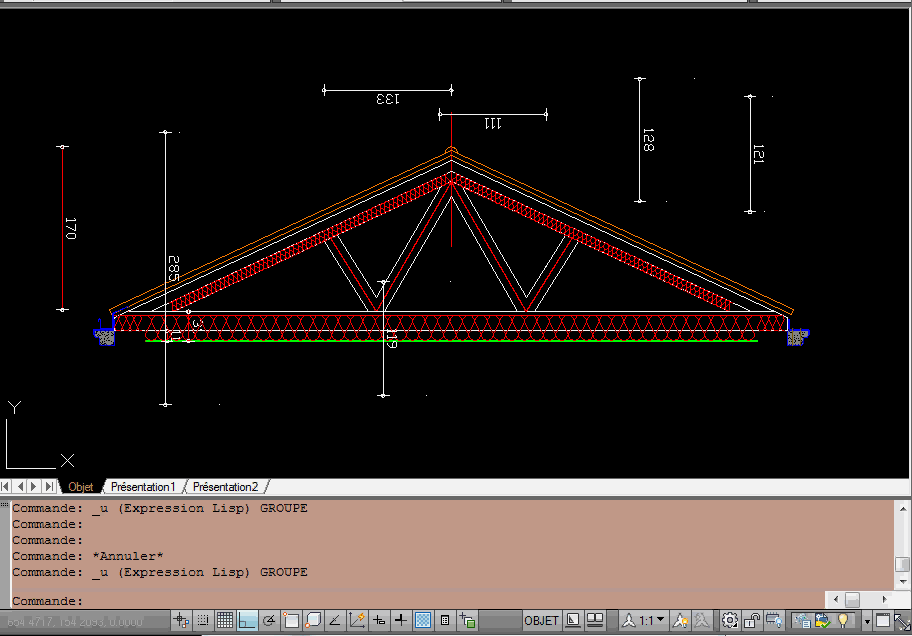912x636 pixels.
Task: Toggle Dynamic UCS status button
Action: pyautogui.click(x=357, y=621)
